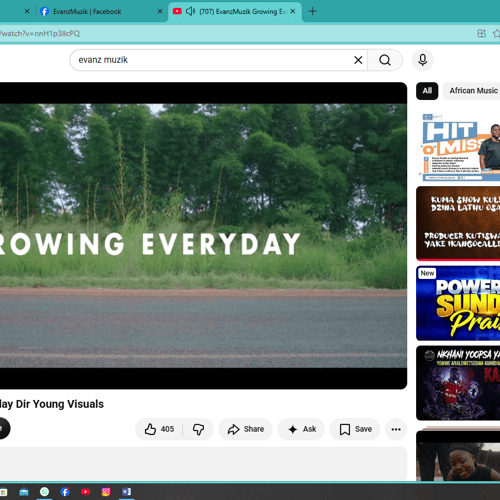Click the video title Dir Young Visuals
Viewport: 500px width, 500px height.
52,404
